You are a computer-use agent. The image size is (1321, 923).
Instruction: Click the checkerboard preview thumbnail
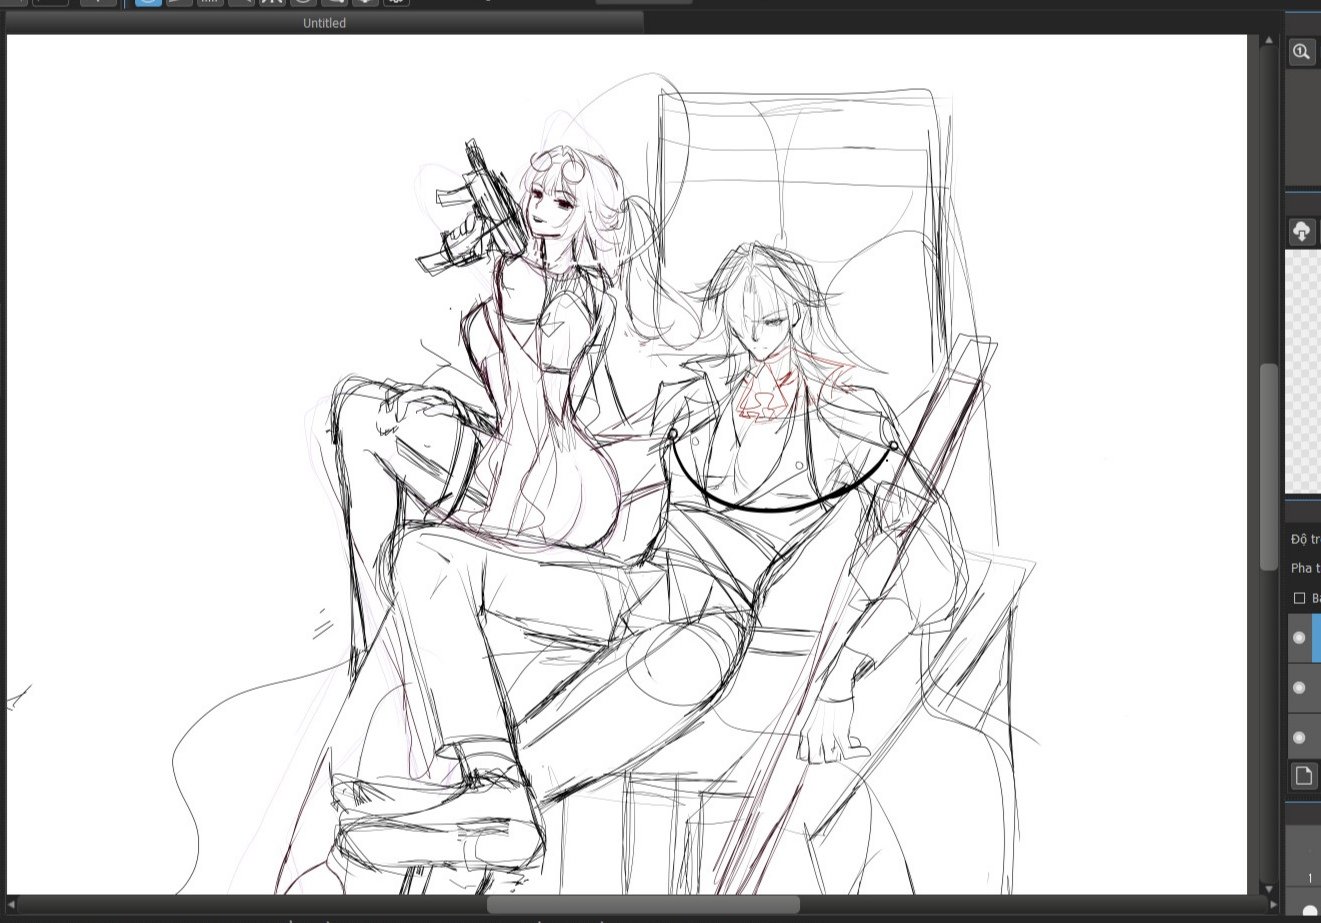pyautogui.click(x=1303, y=372)
